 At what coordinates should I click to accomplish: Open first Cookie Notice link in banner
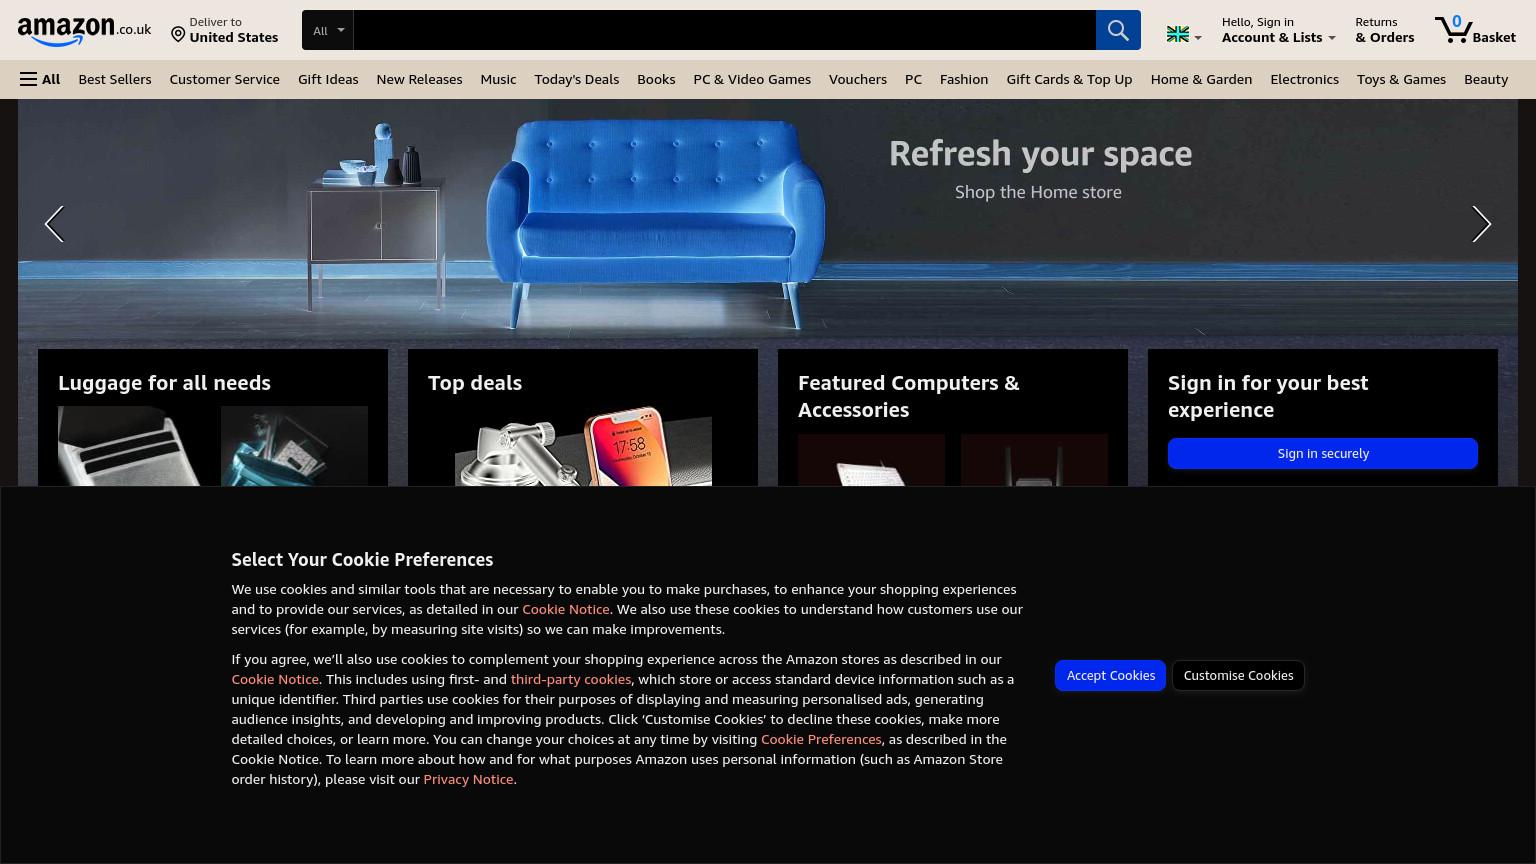click(x=566, y=609)
